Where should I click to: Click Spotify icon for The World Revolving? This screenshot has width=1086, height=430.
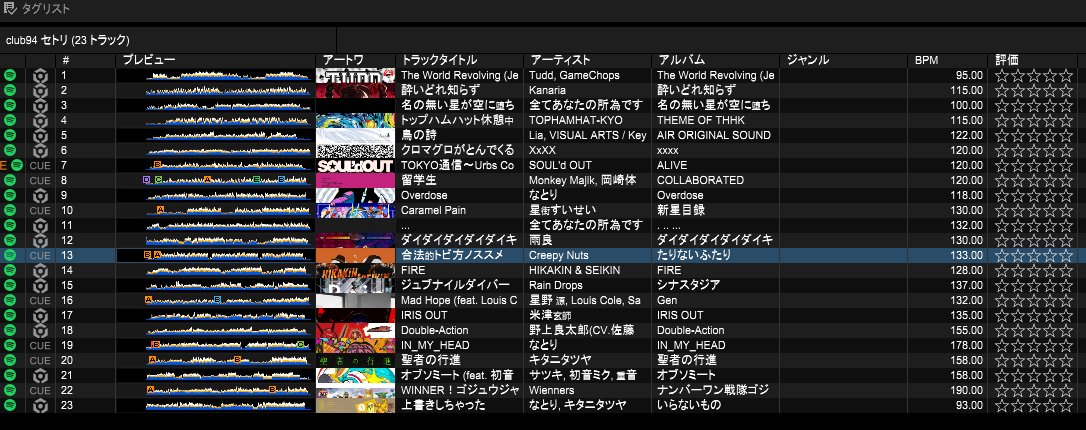pos(10,75)
